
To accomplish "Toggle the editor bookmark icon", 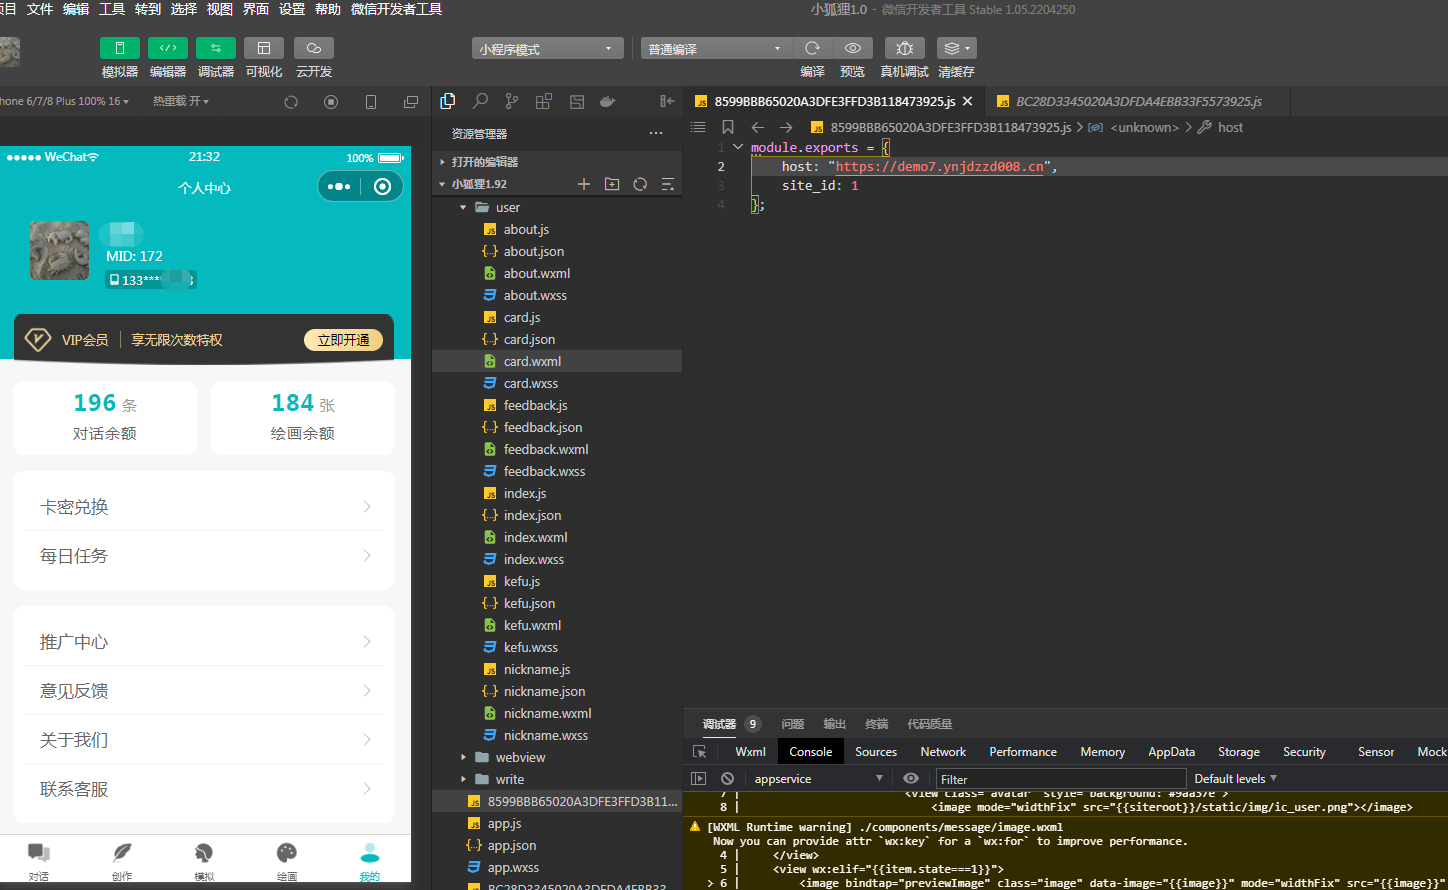I will tap(728, 127).
